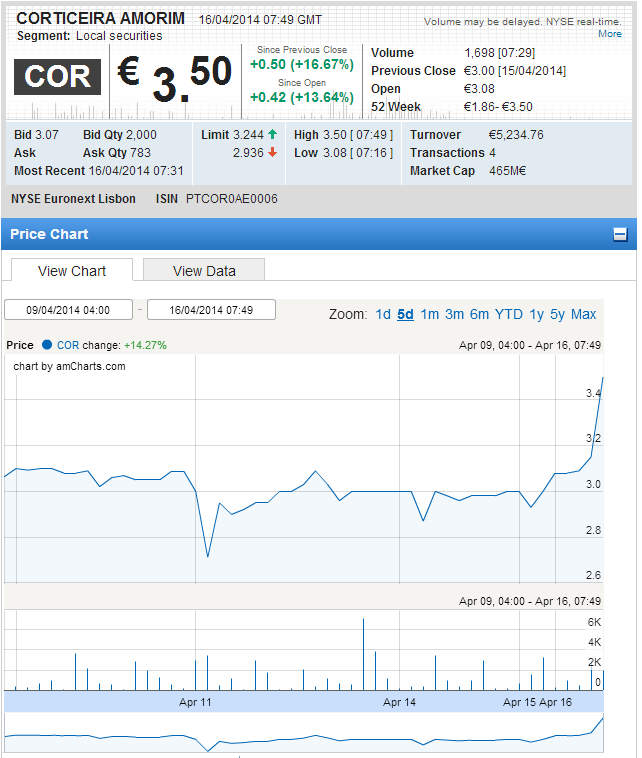
Task: Set chart zoom to Max
Action: tap(584, 314)
